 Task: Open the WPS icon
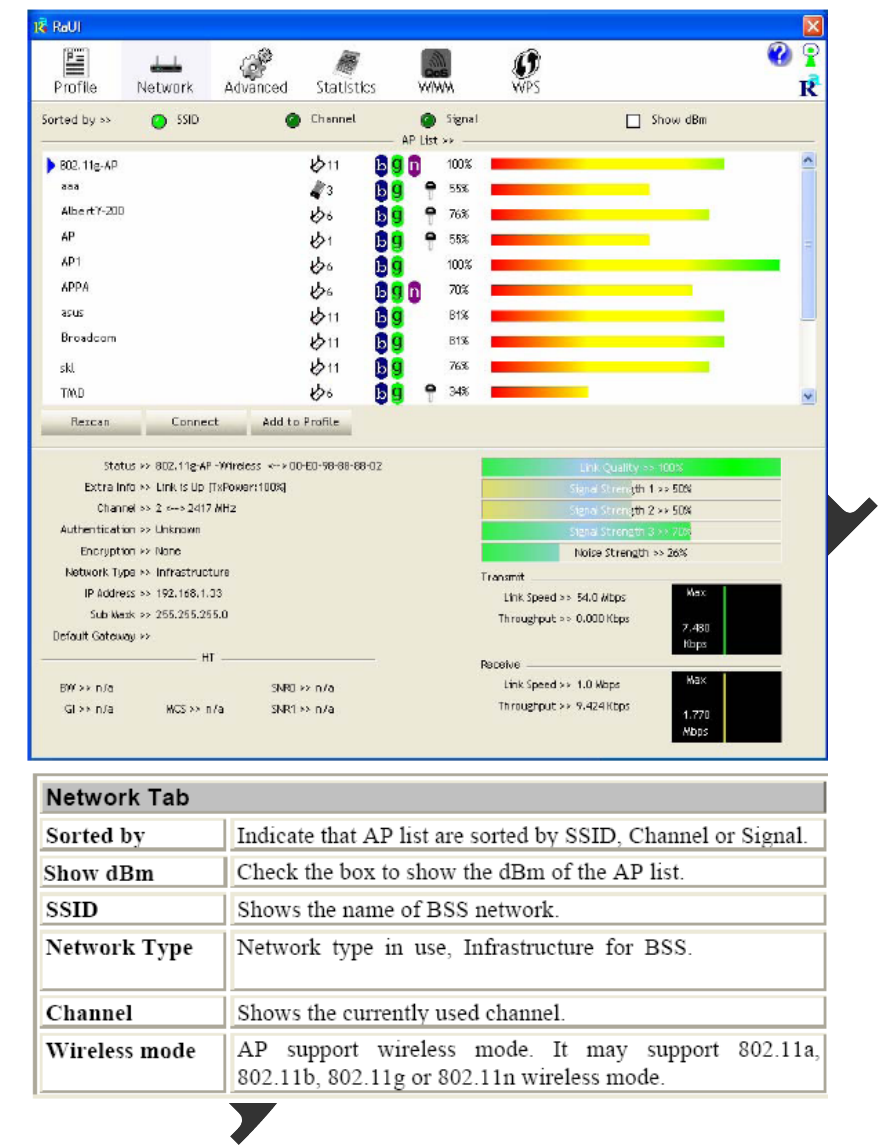pos(526,64)
